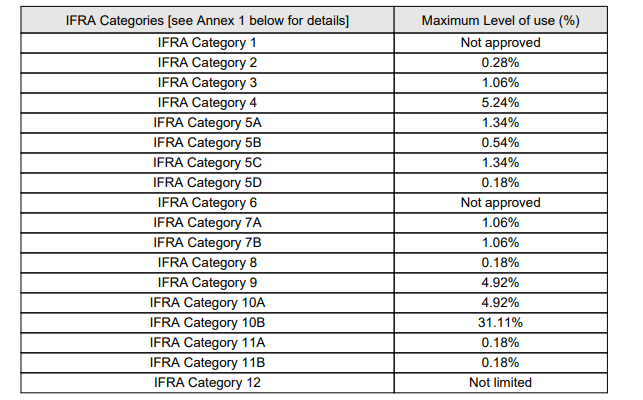The width and height of the screenshot is (643, 400).
Task: Click the IFRA Category 2 label
Action: (x=207, y=63)
